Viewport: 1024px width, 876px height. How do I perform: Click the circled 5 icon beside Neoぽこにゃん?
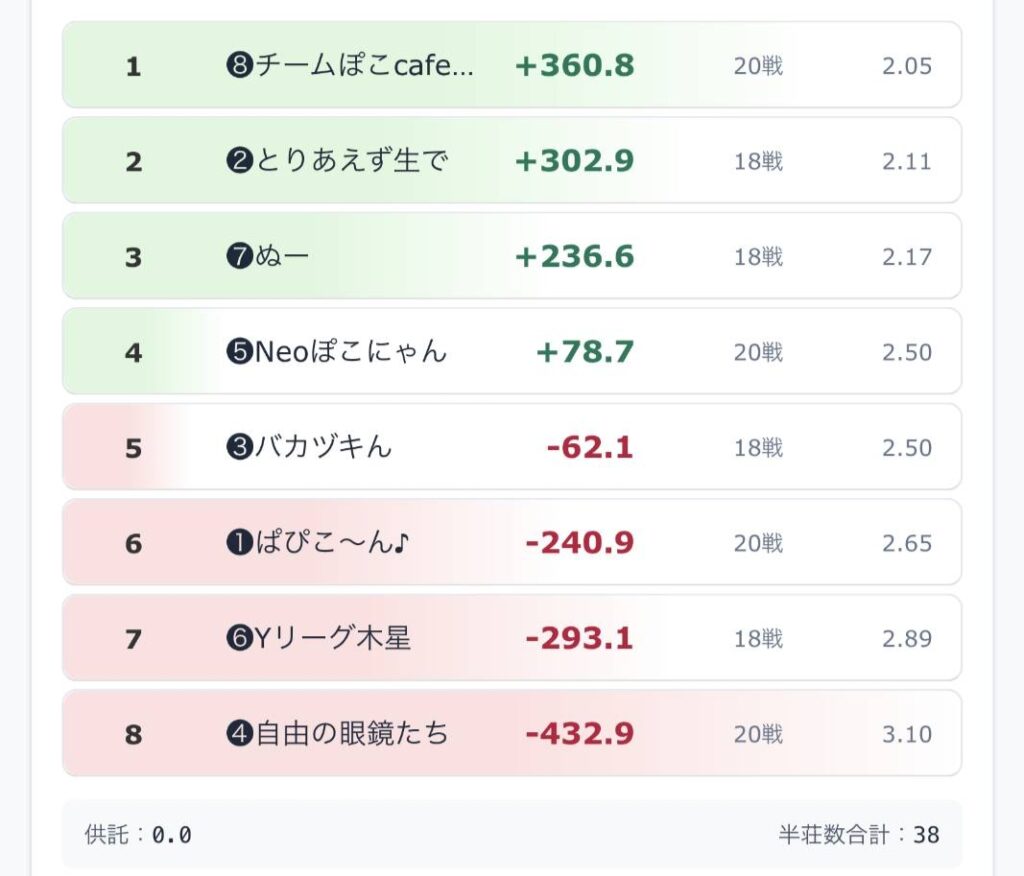click(x=238, y=352)
